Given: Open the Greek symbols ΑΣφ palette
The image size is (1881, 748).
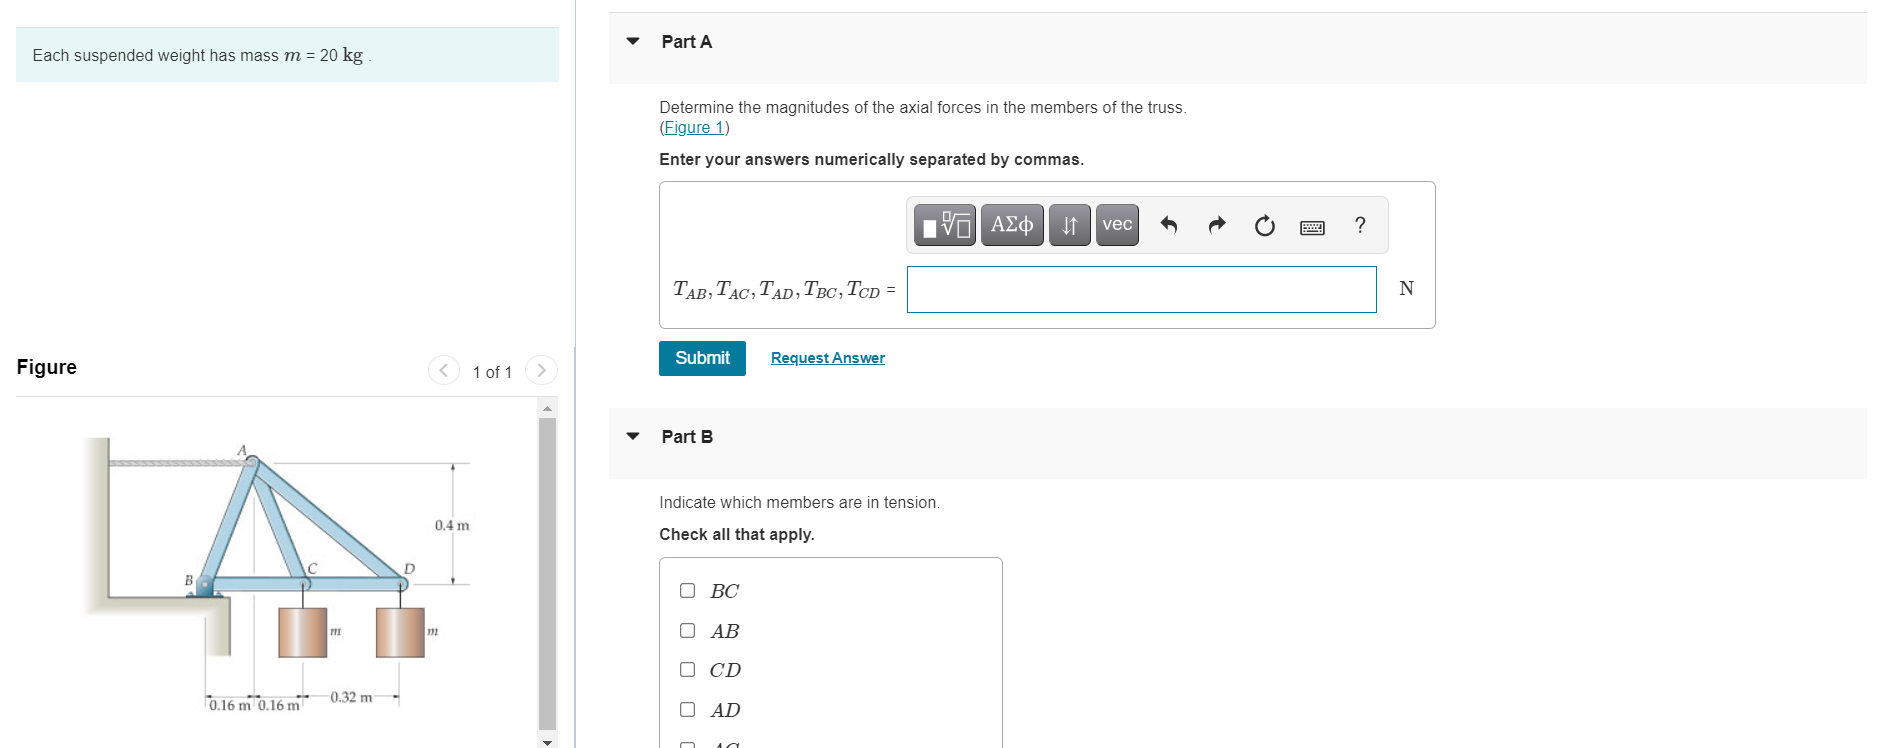Looking at the screenshot, I should tap(1010, 225).
